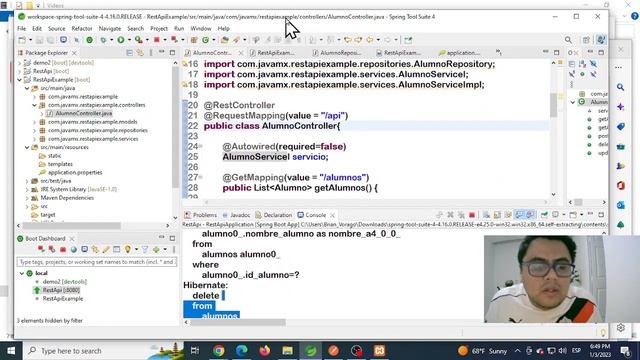This screenshot has height=360, width=640.
Task: Toggle Show Console on standard output change
Action: point(519,215)
